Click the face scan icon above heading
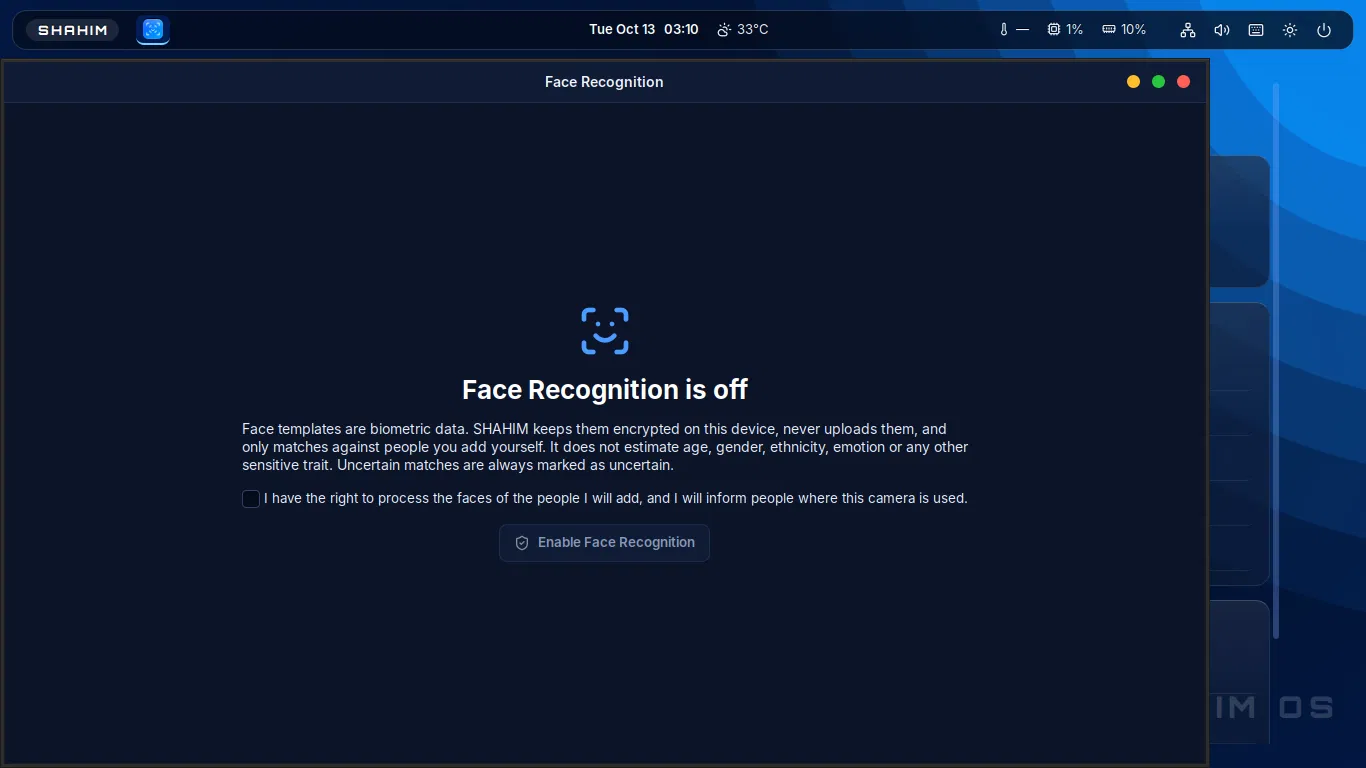Image resolution: width=1366 pixels, height=768 pixels. (605, 330)
